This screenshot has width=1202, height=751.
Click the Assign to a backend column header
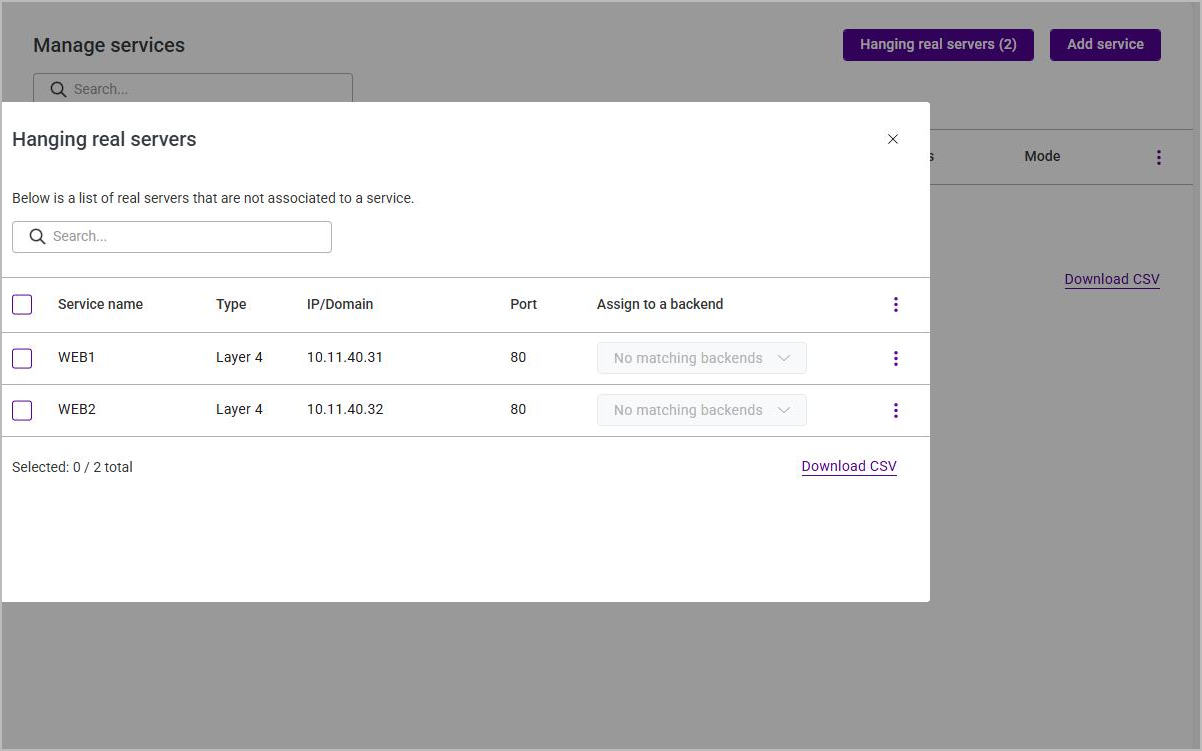(660, 304)
